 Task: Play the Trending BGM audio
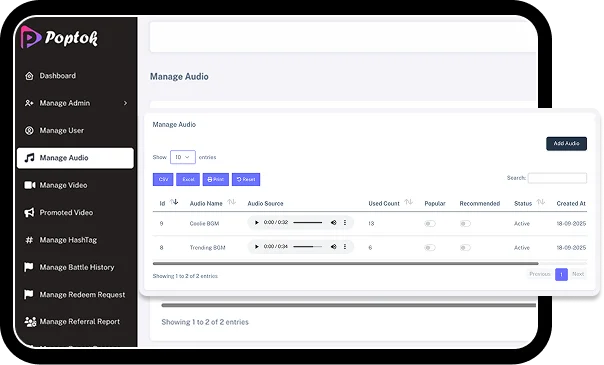pos(257,246)
